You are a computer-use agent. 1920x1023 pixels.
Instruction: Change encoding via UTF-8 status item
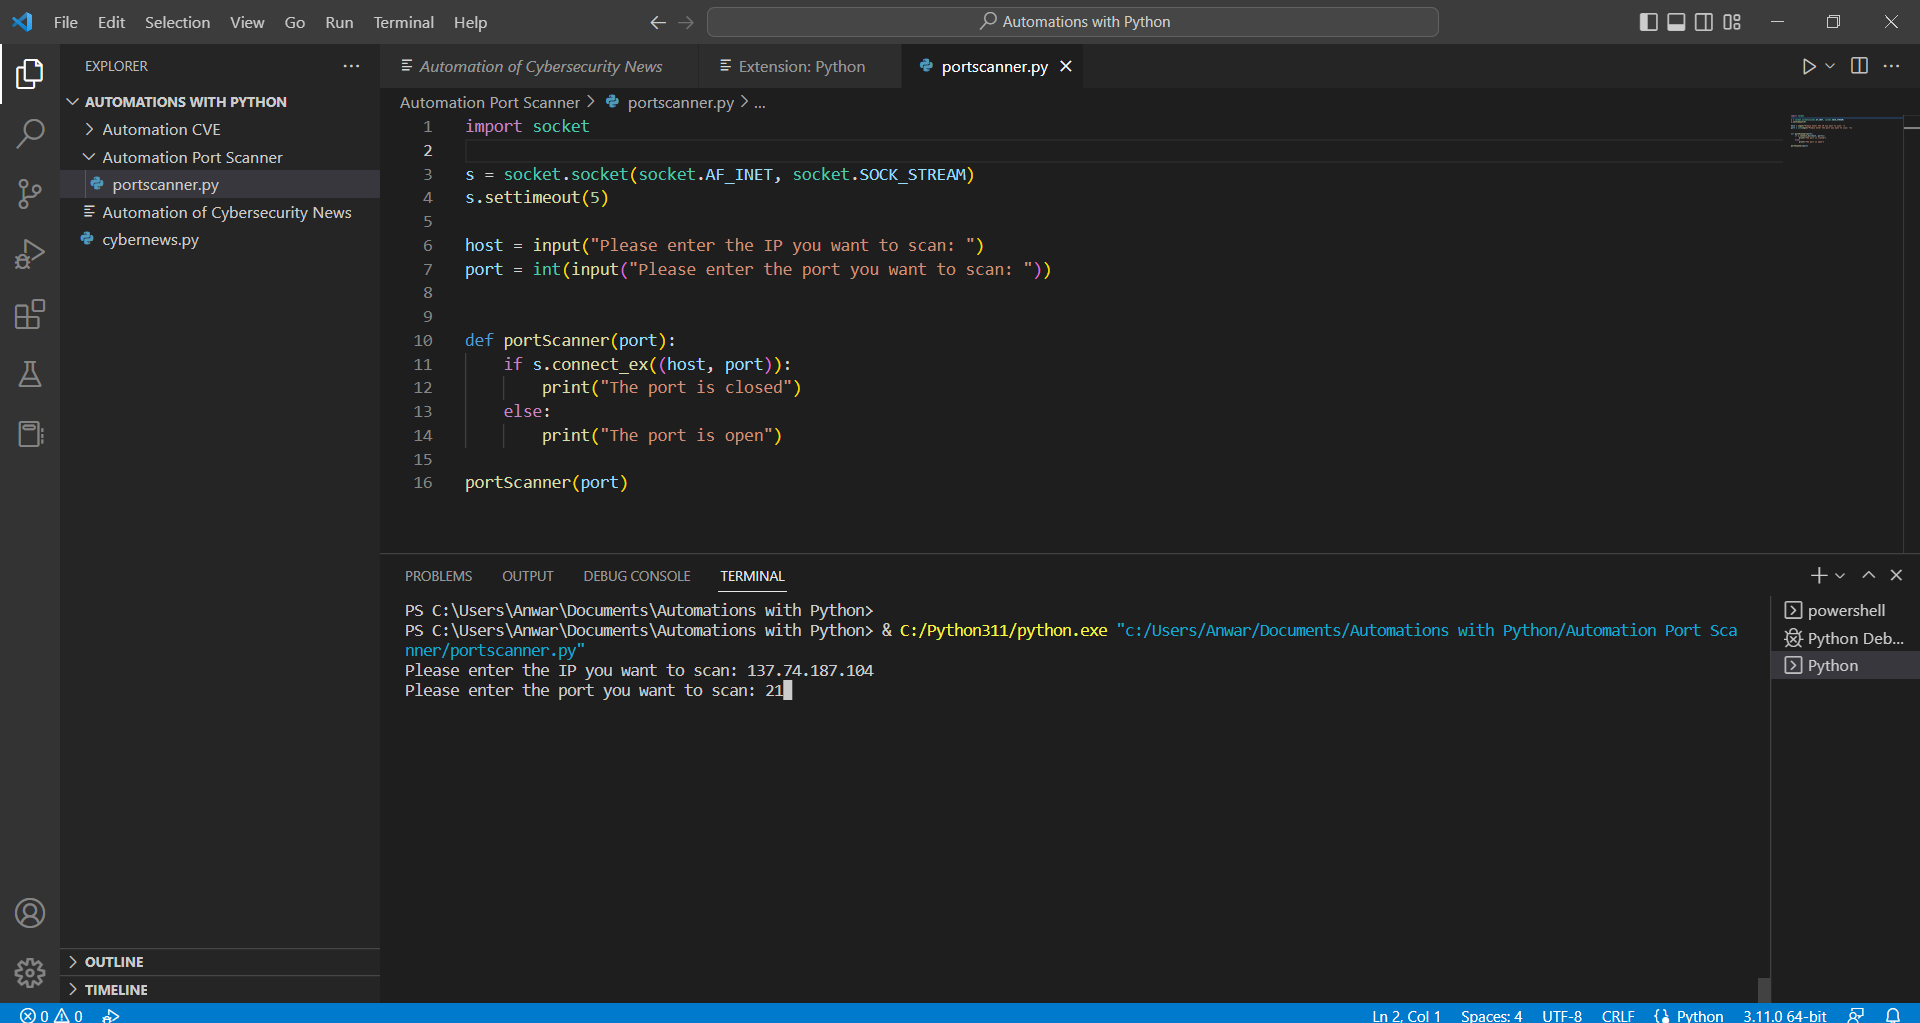pyautogui.click(x=1562, y=1015)
